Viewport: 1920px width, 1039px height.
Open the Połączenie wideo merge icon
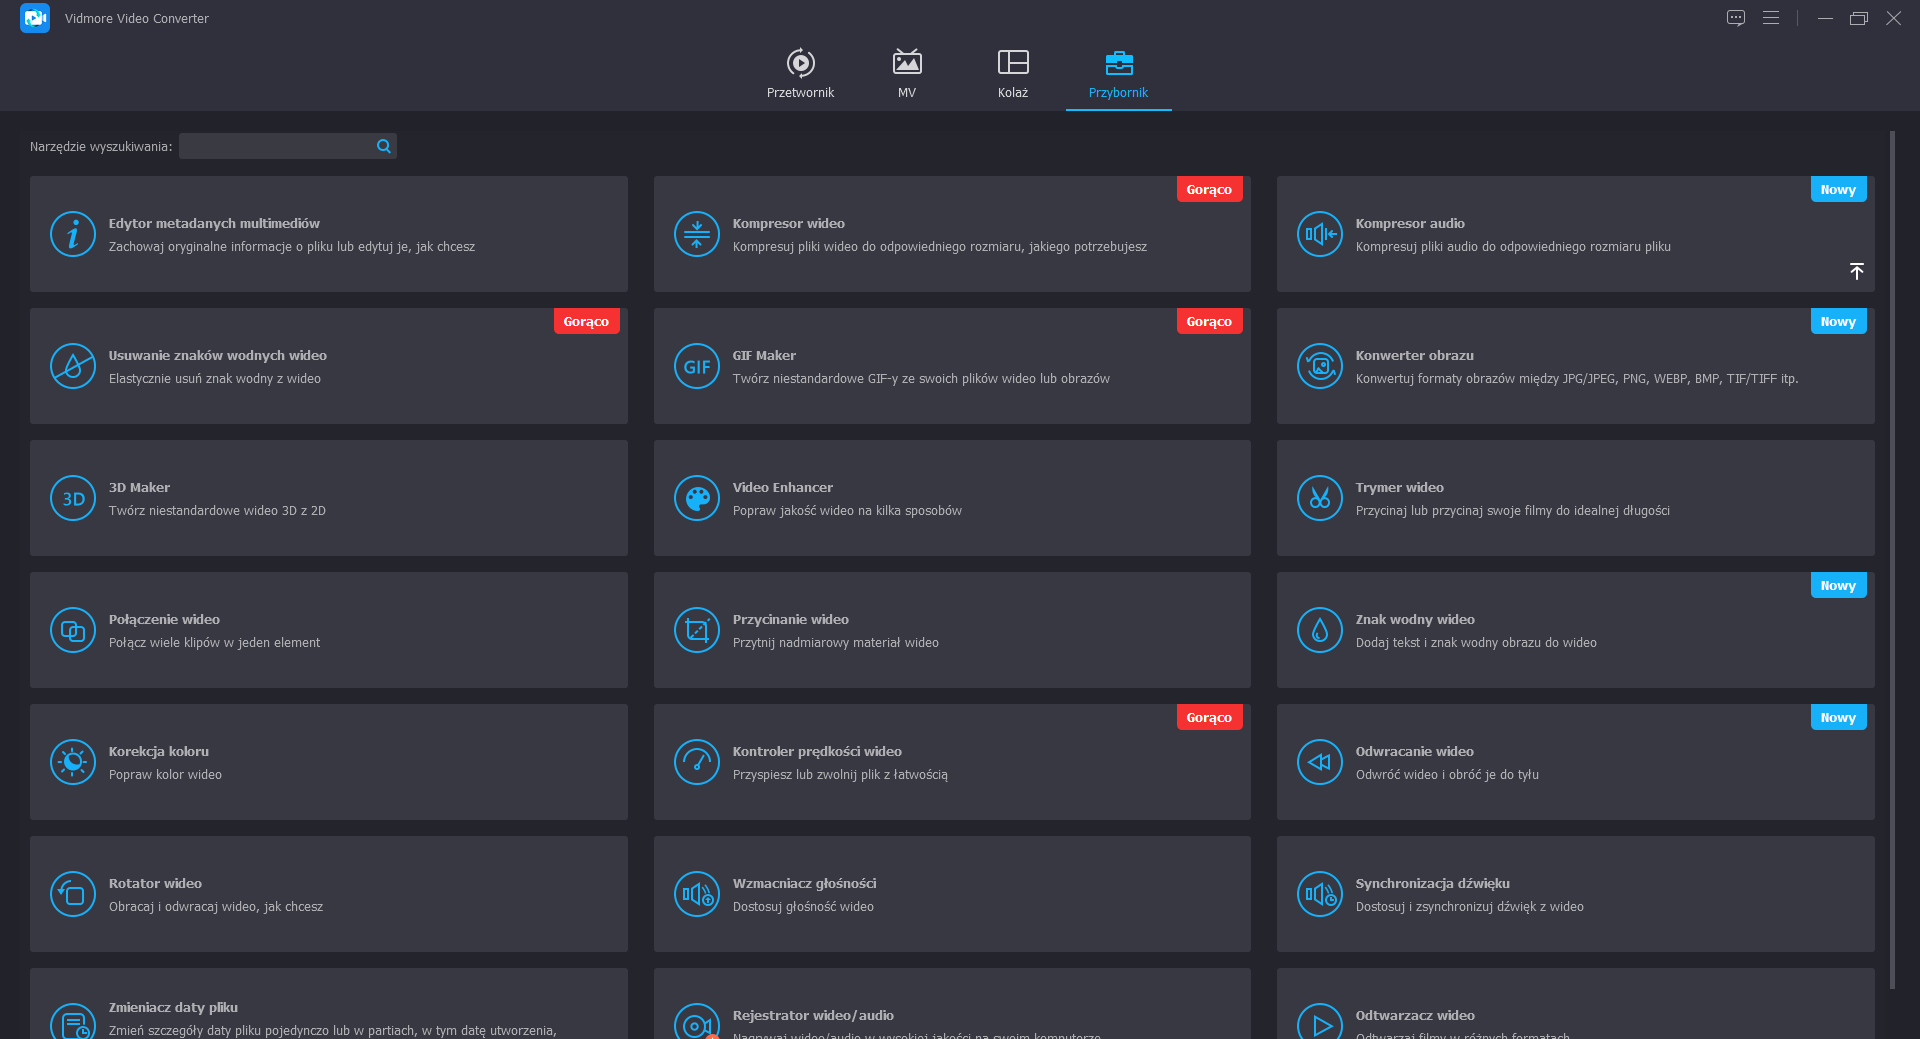click(73, 630)
